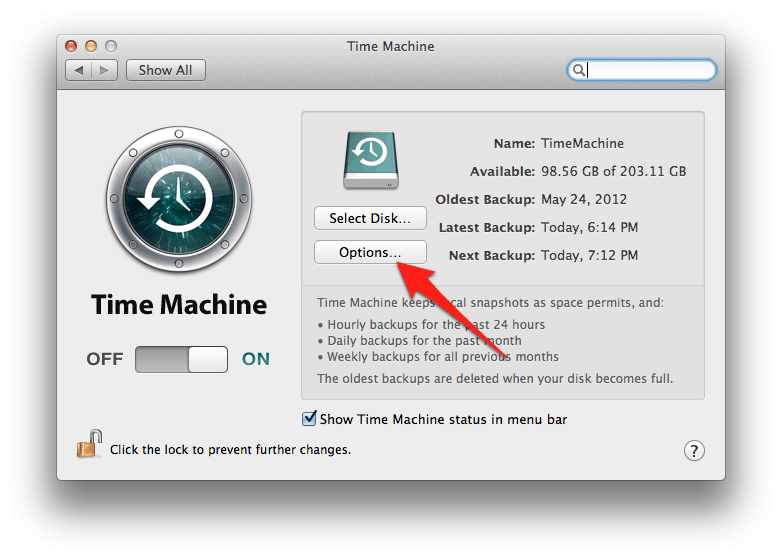
Task: Open help with the question mark button
Action: tap(694, 450)
